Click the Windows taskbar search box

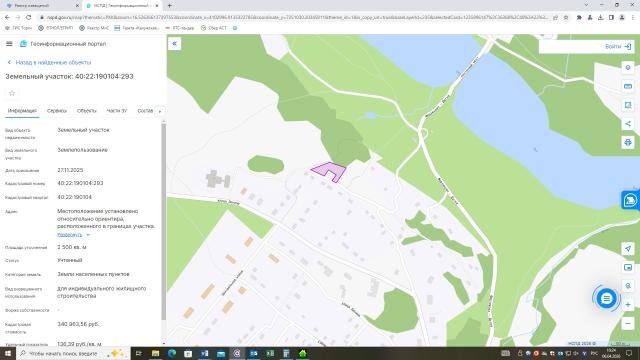point(73,353)
